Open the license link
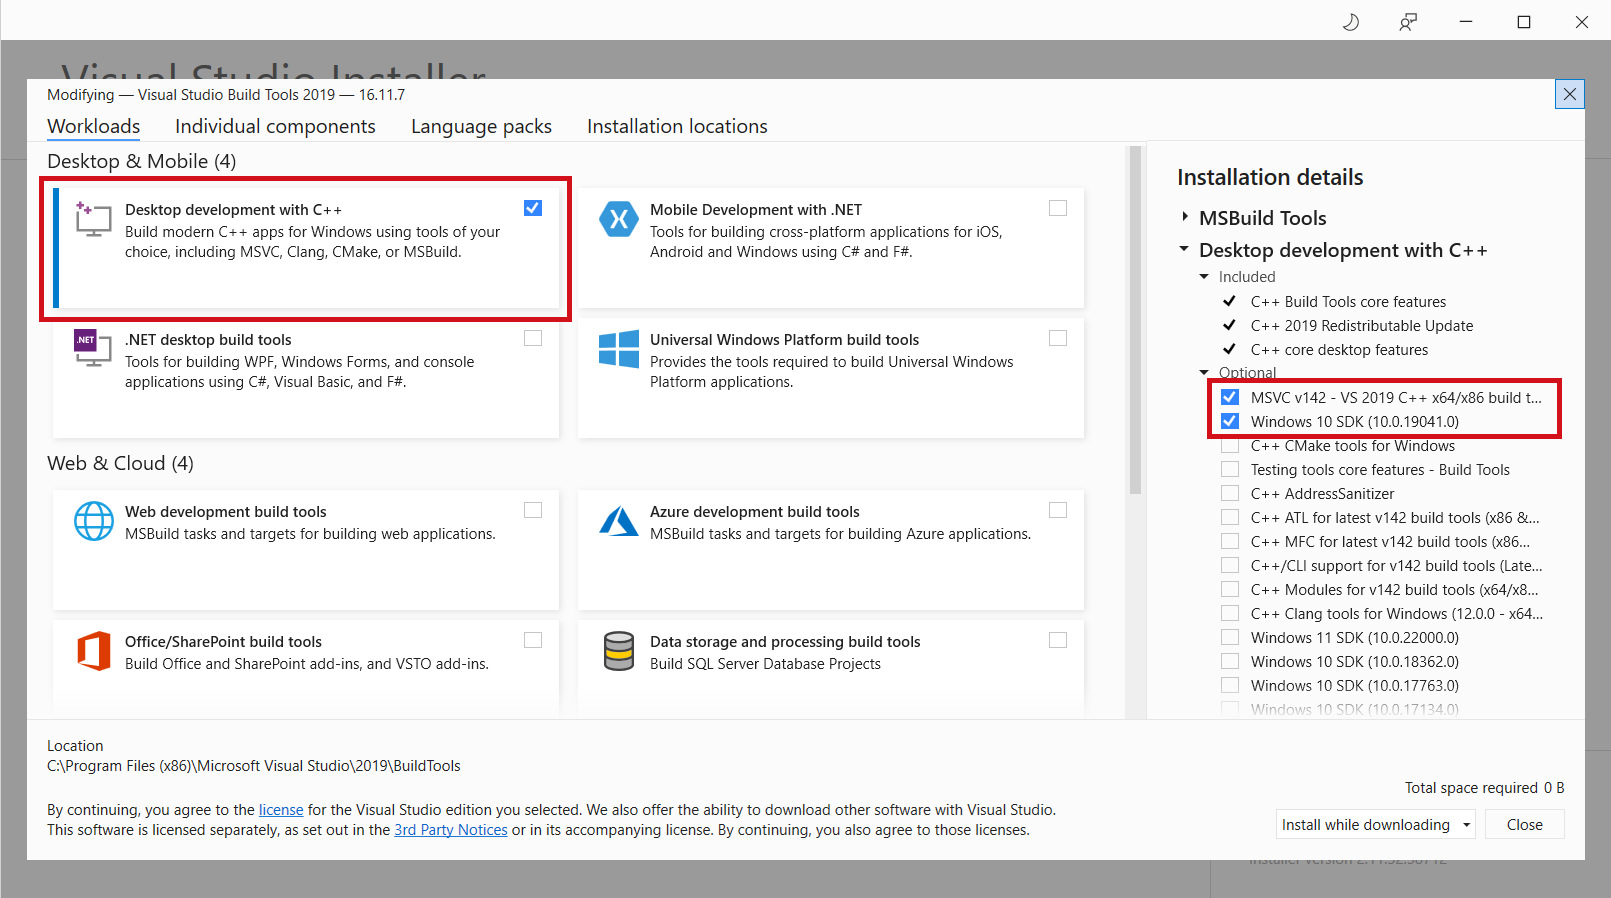 click(x=281, y=810)
